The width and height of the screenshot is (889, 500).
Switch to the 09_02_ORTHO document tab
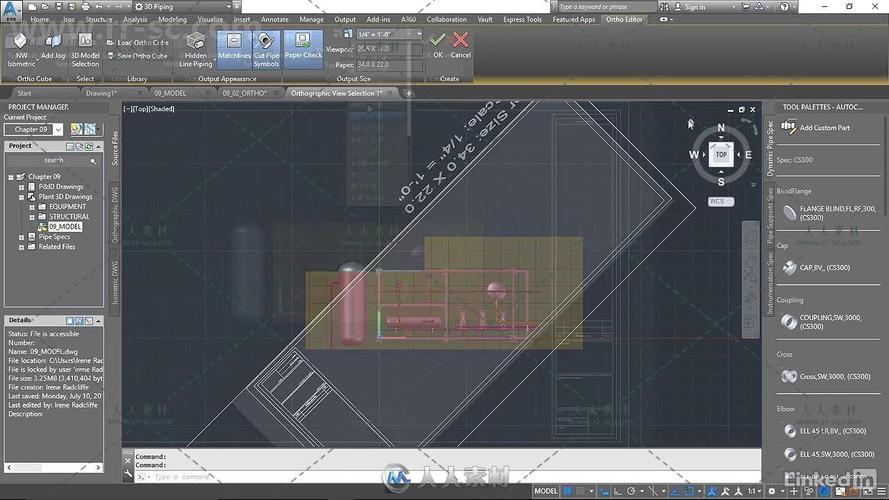[244, 93]
